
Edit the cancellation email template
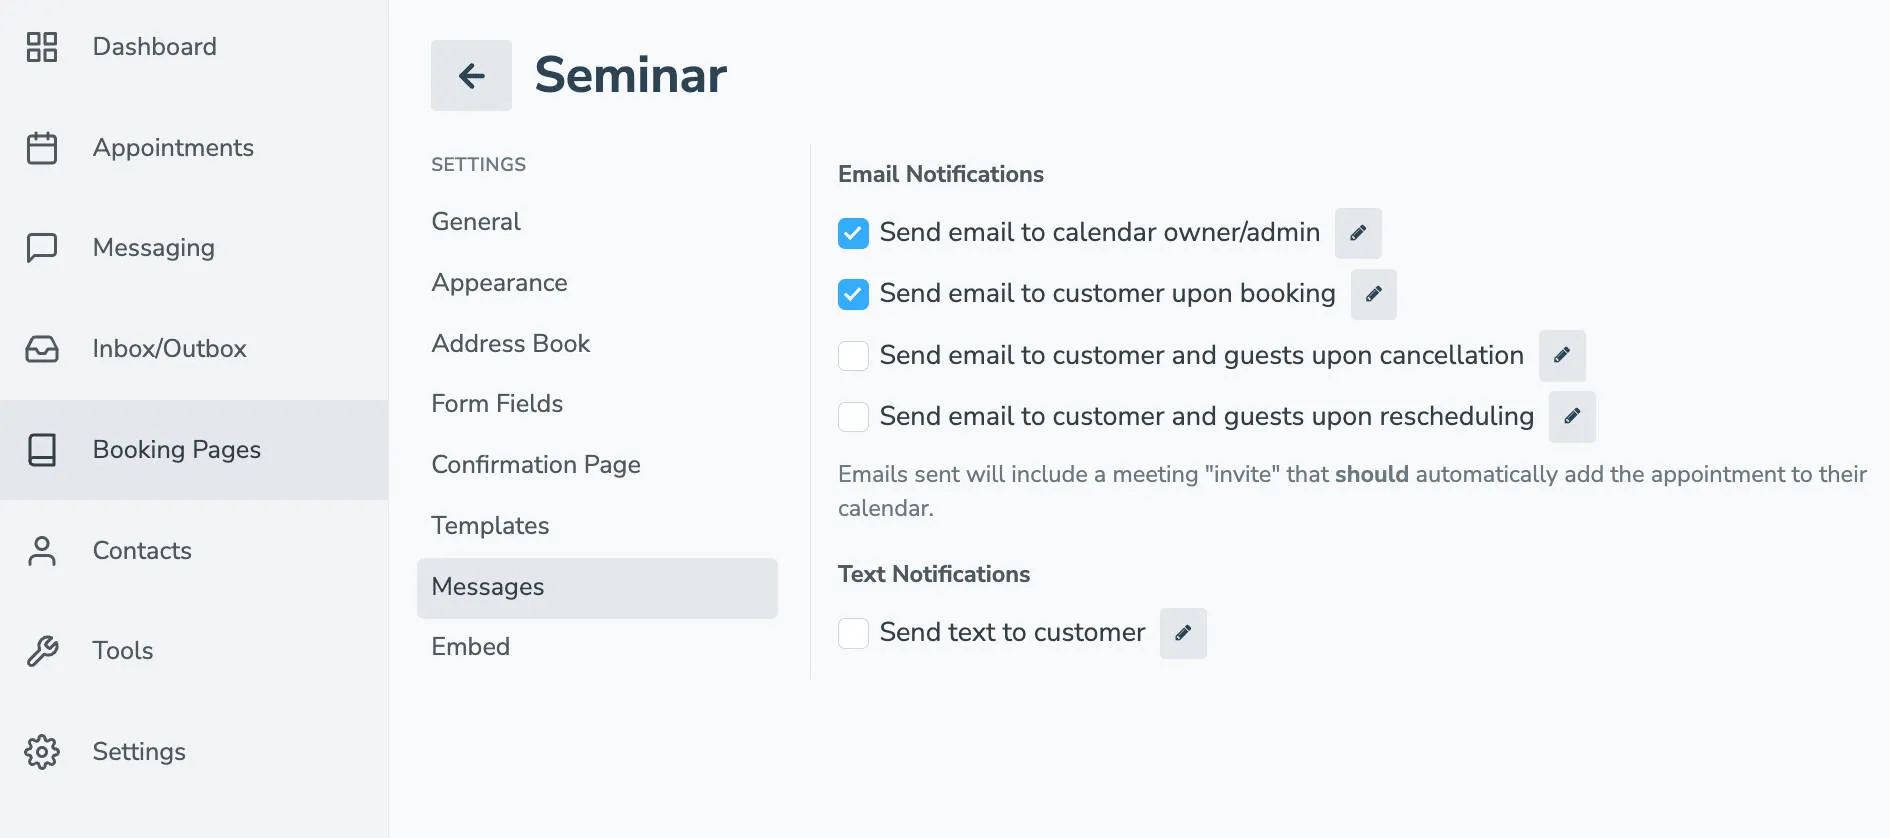(1562, 355)
